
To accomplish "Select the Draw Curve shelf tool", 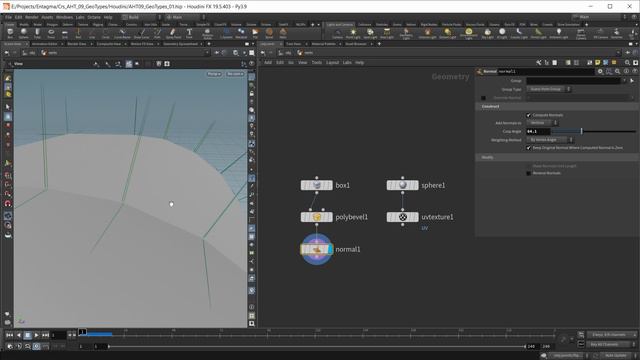I will 141,33.
